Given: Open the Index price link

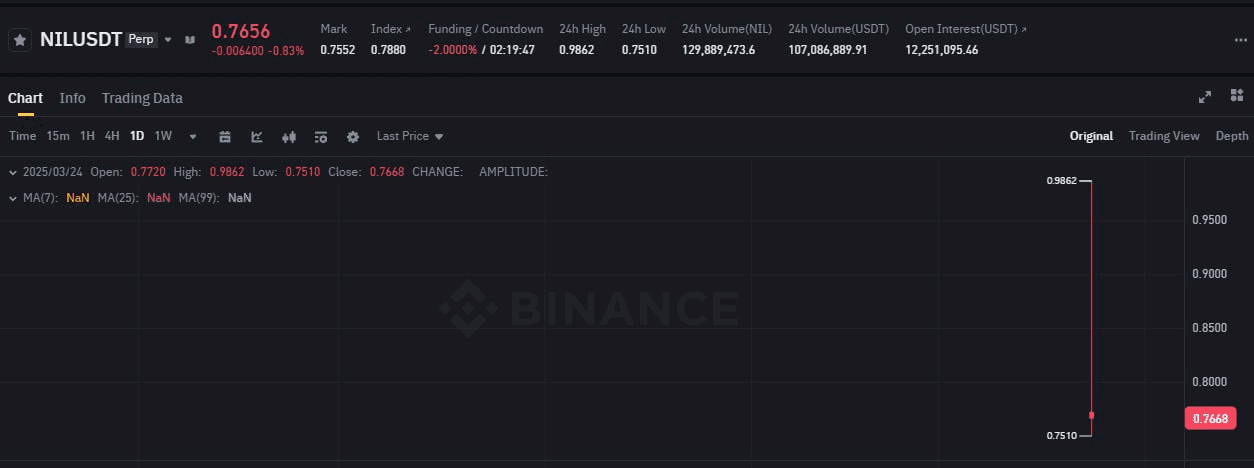Looking at the screenshot, I should pyautogui.click(x=391, y=29).
